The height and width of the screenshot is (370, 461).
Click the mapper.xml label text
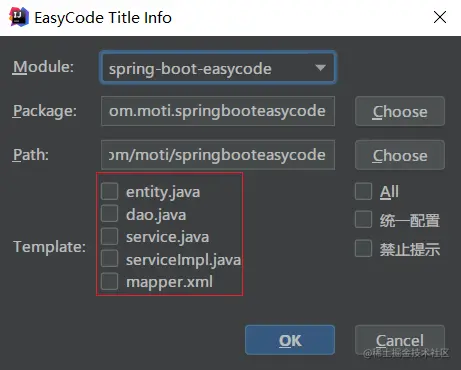pos(169,282)
